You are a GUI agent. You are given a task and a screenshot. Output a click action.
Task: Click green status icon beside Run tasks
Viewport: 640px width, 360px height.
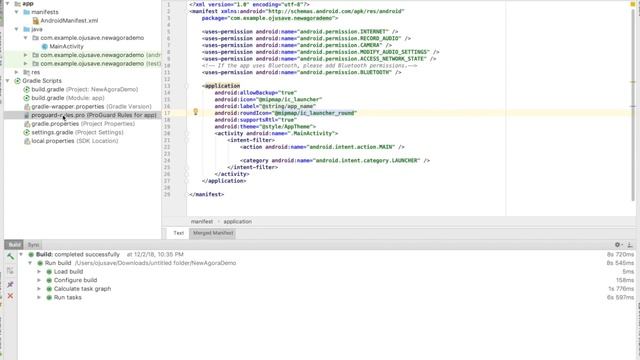[x=49, y=297]
